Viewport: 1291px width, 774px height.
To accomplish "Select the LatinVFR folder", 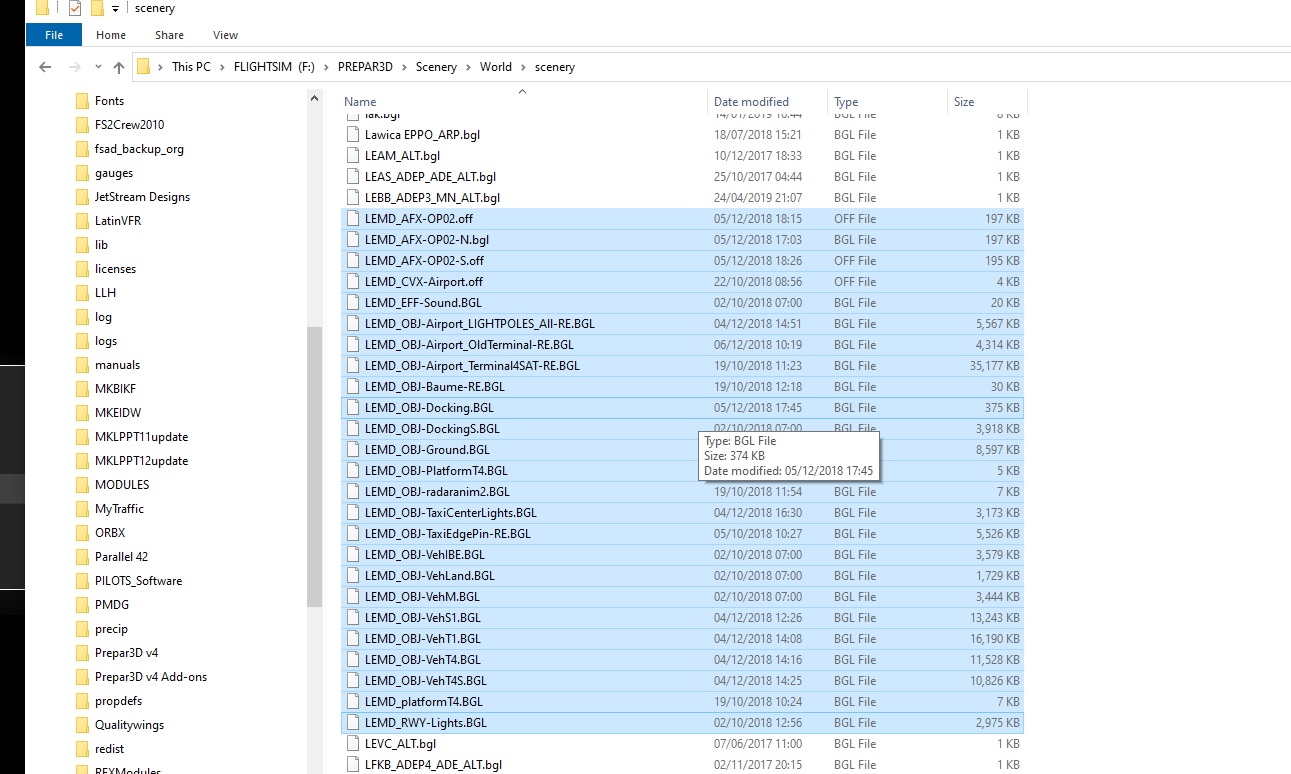I will [117, 221].
